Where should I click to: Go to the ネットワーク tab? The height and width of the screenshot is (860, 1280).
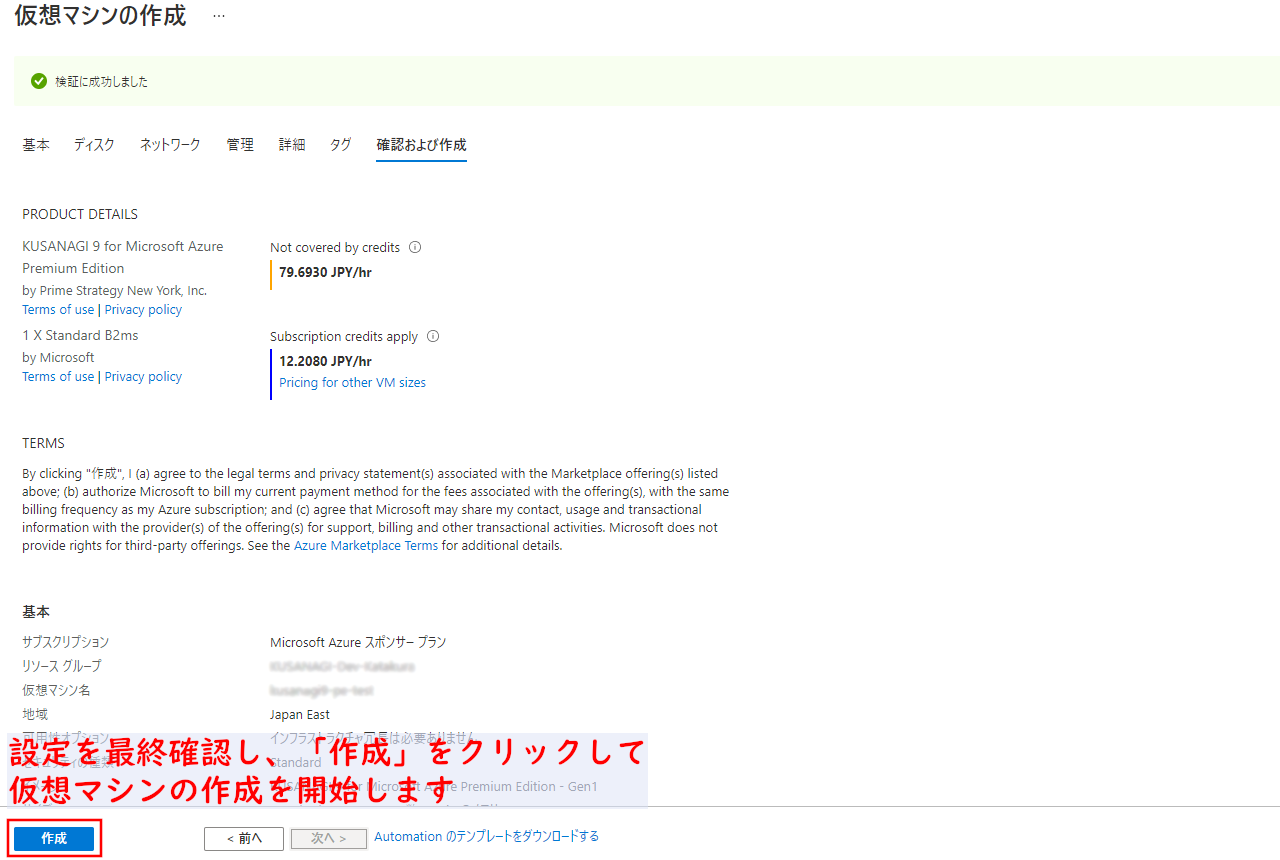pyautogui.click(x=170, y=145)
